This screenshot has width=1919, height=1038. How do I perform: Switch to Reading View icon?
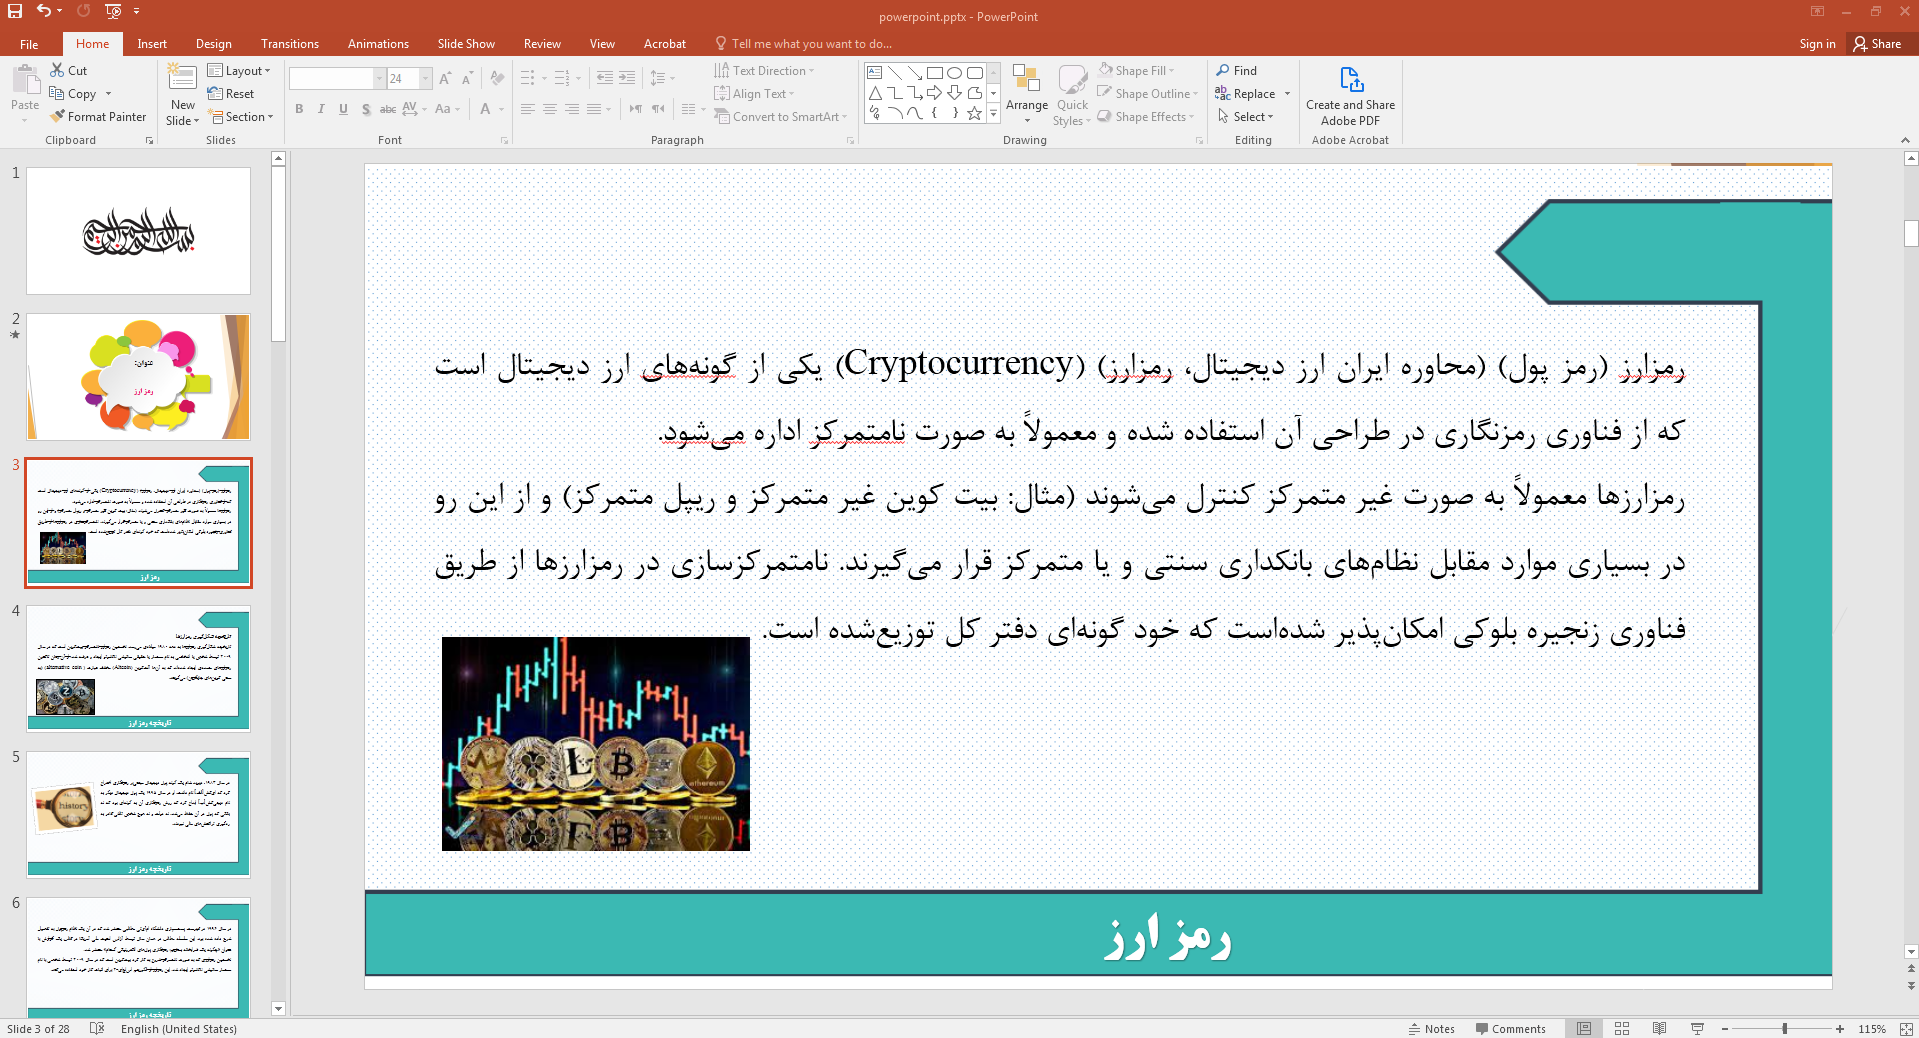pyautogui.click(x=1659, y=1028)
